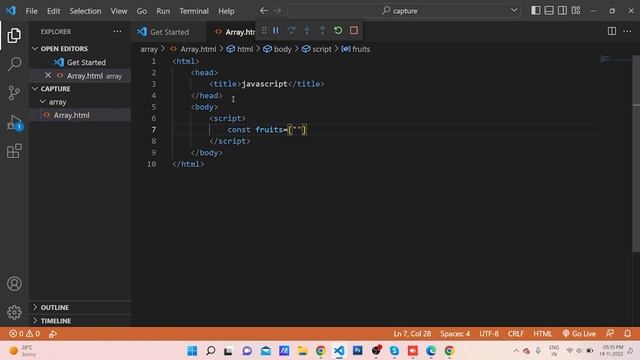Change end of line CRLF setting
Image resolution: width=640 pixels, height=360 pixels.
click(x=516, y=334)
